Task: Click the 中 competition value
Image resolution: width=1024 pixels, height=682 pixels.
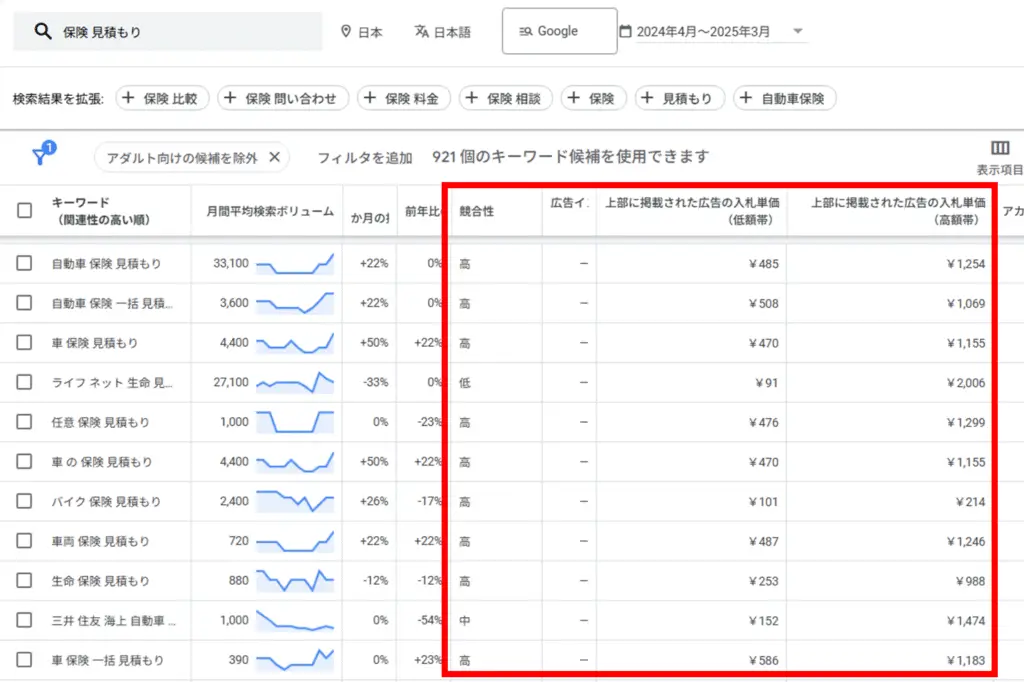Action: click(x=464, y=621)
